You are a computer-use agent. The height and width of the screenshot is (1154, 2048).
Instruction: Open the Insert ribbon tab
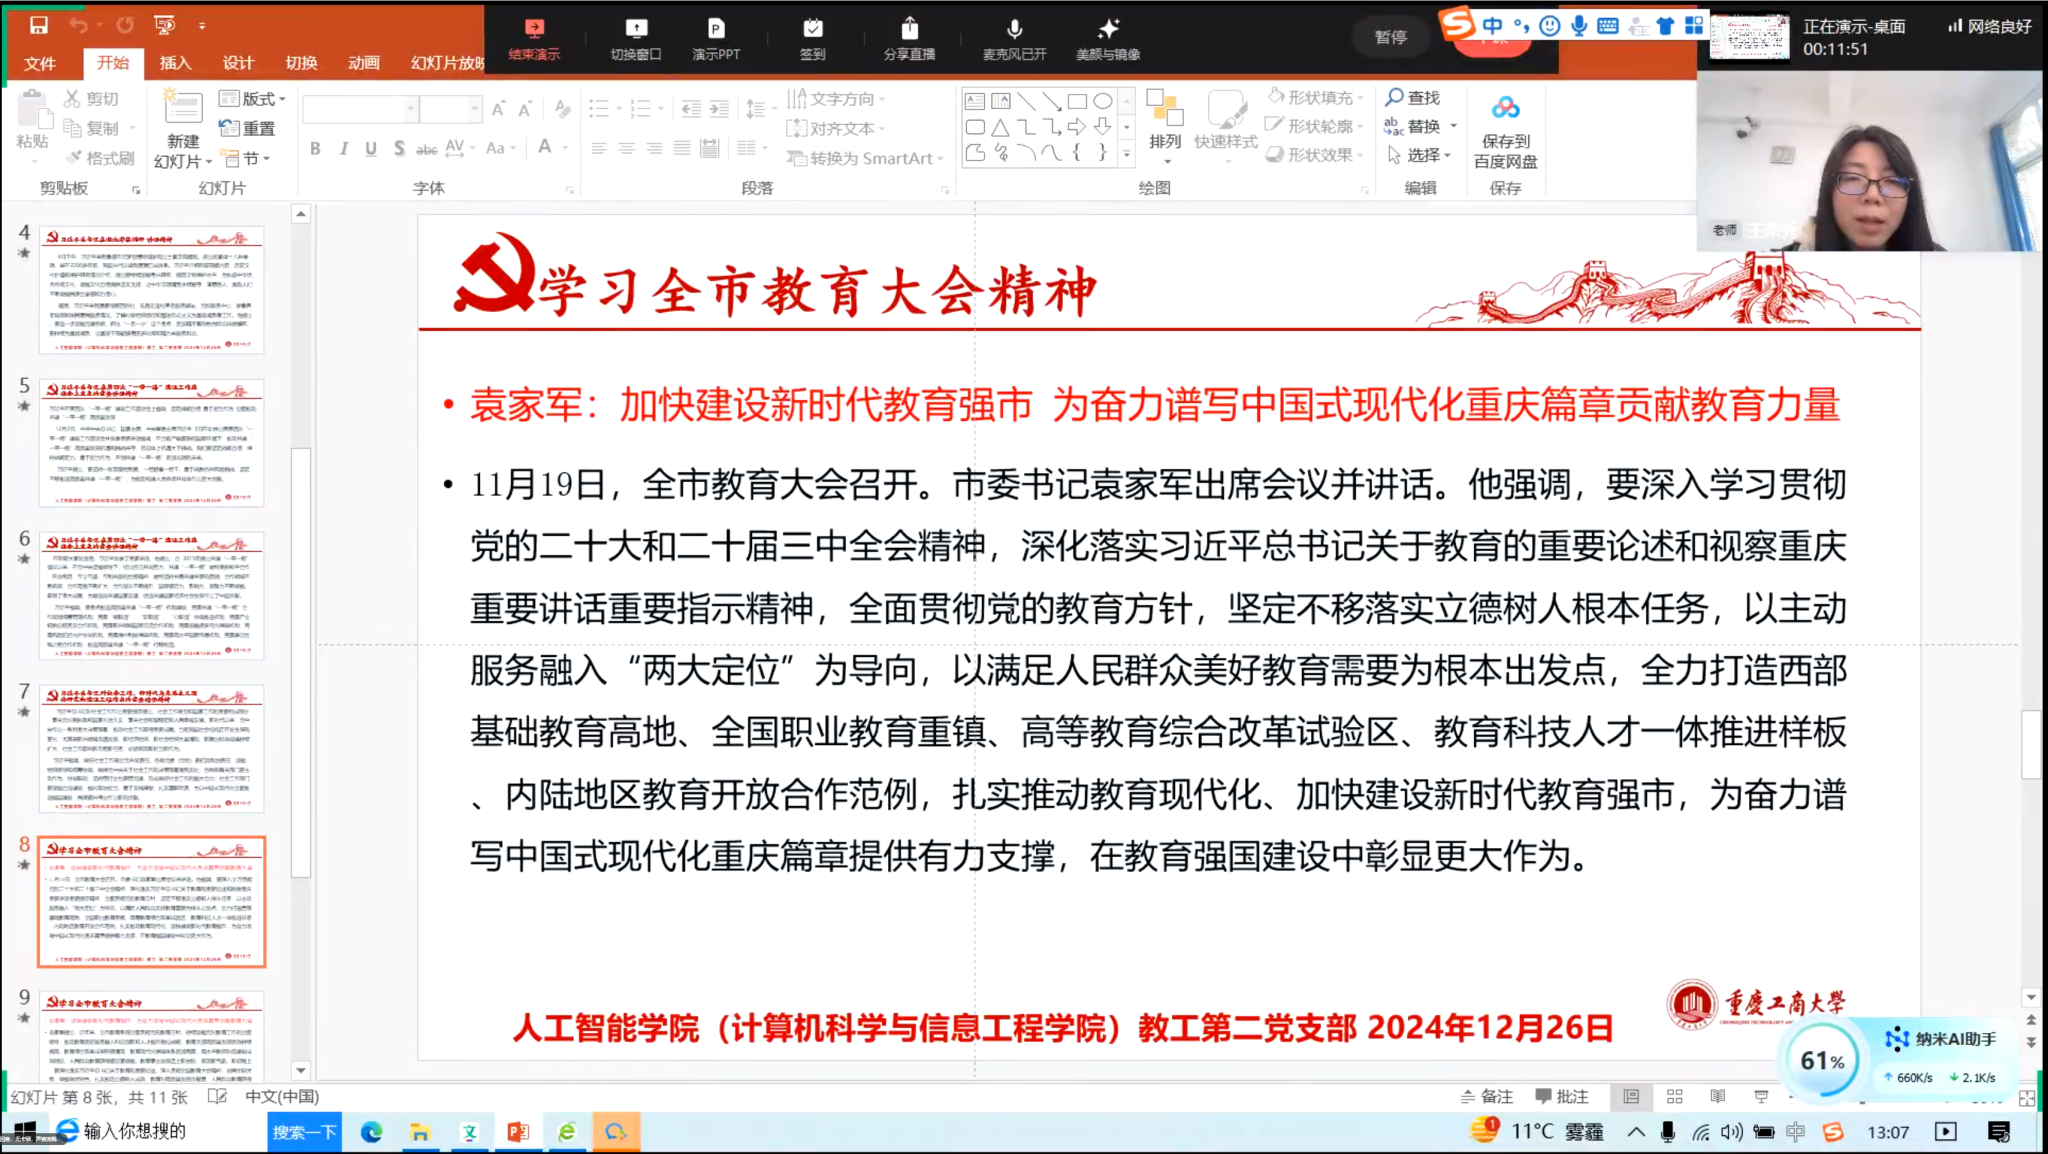pos(175,63)
